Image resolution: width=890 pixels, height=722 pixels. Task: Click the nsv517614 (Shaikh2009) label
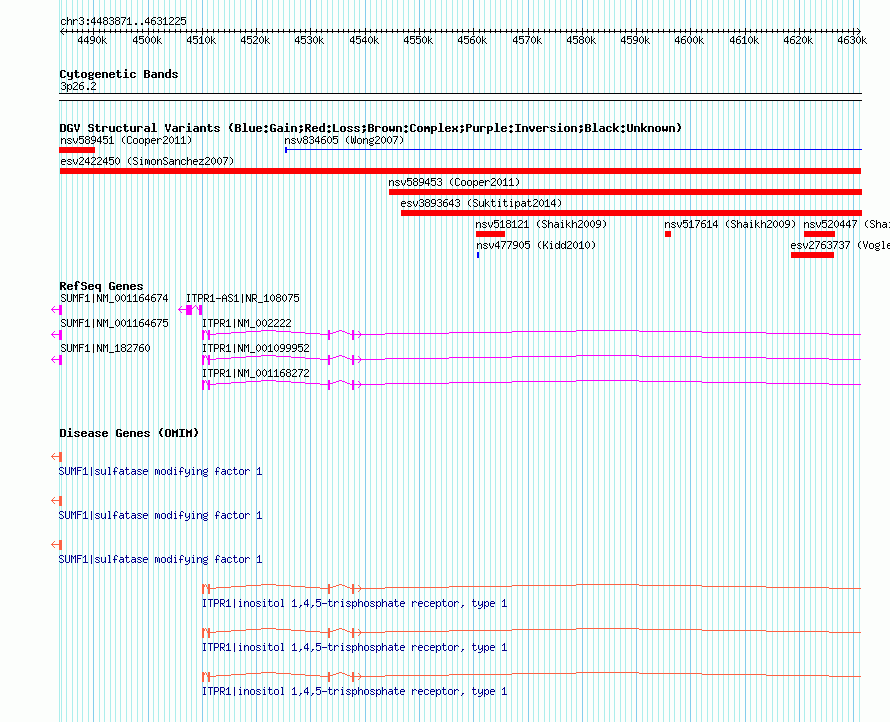coord(730,224)
